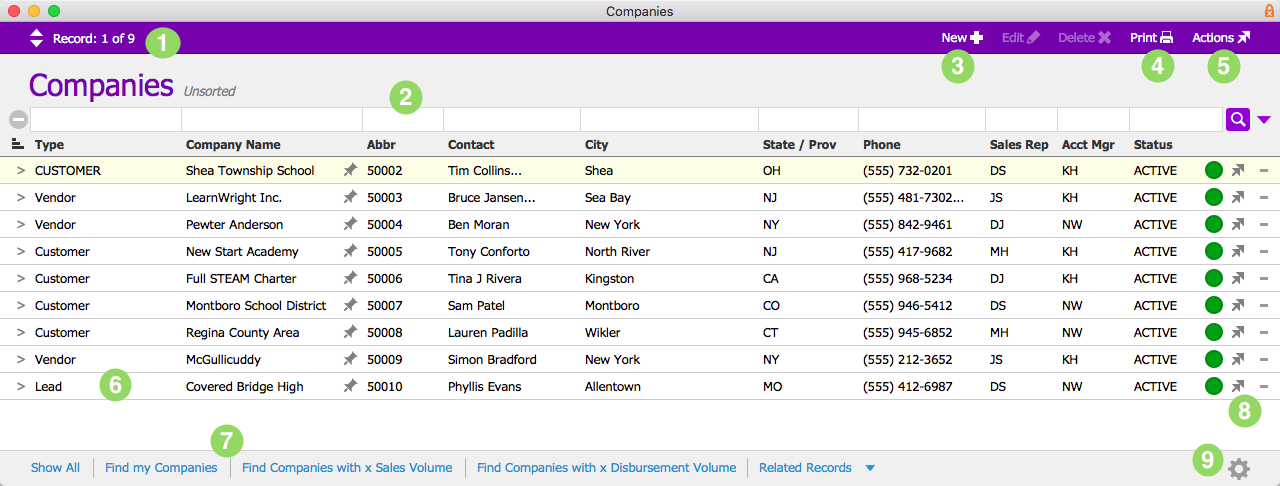The image size is (1280, 486).
Task: Toggle green status dot for New Start Academy
Action: pyautogui.click(x=1214, y=251)
